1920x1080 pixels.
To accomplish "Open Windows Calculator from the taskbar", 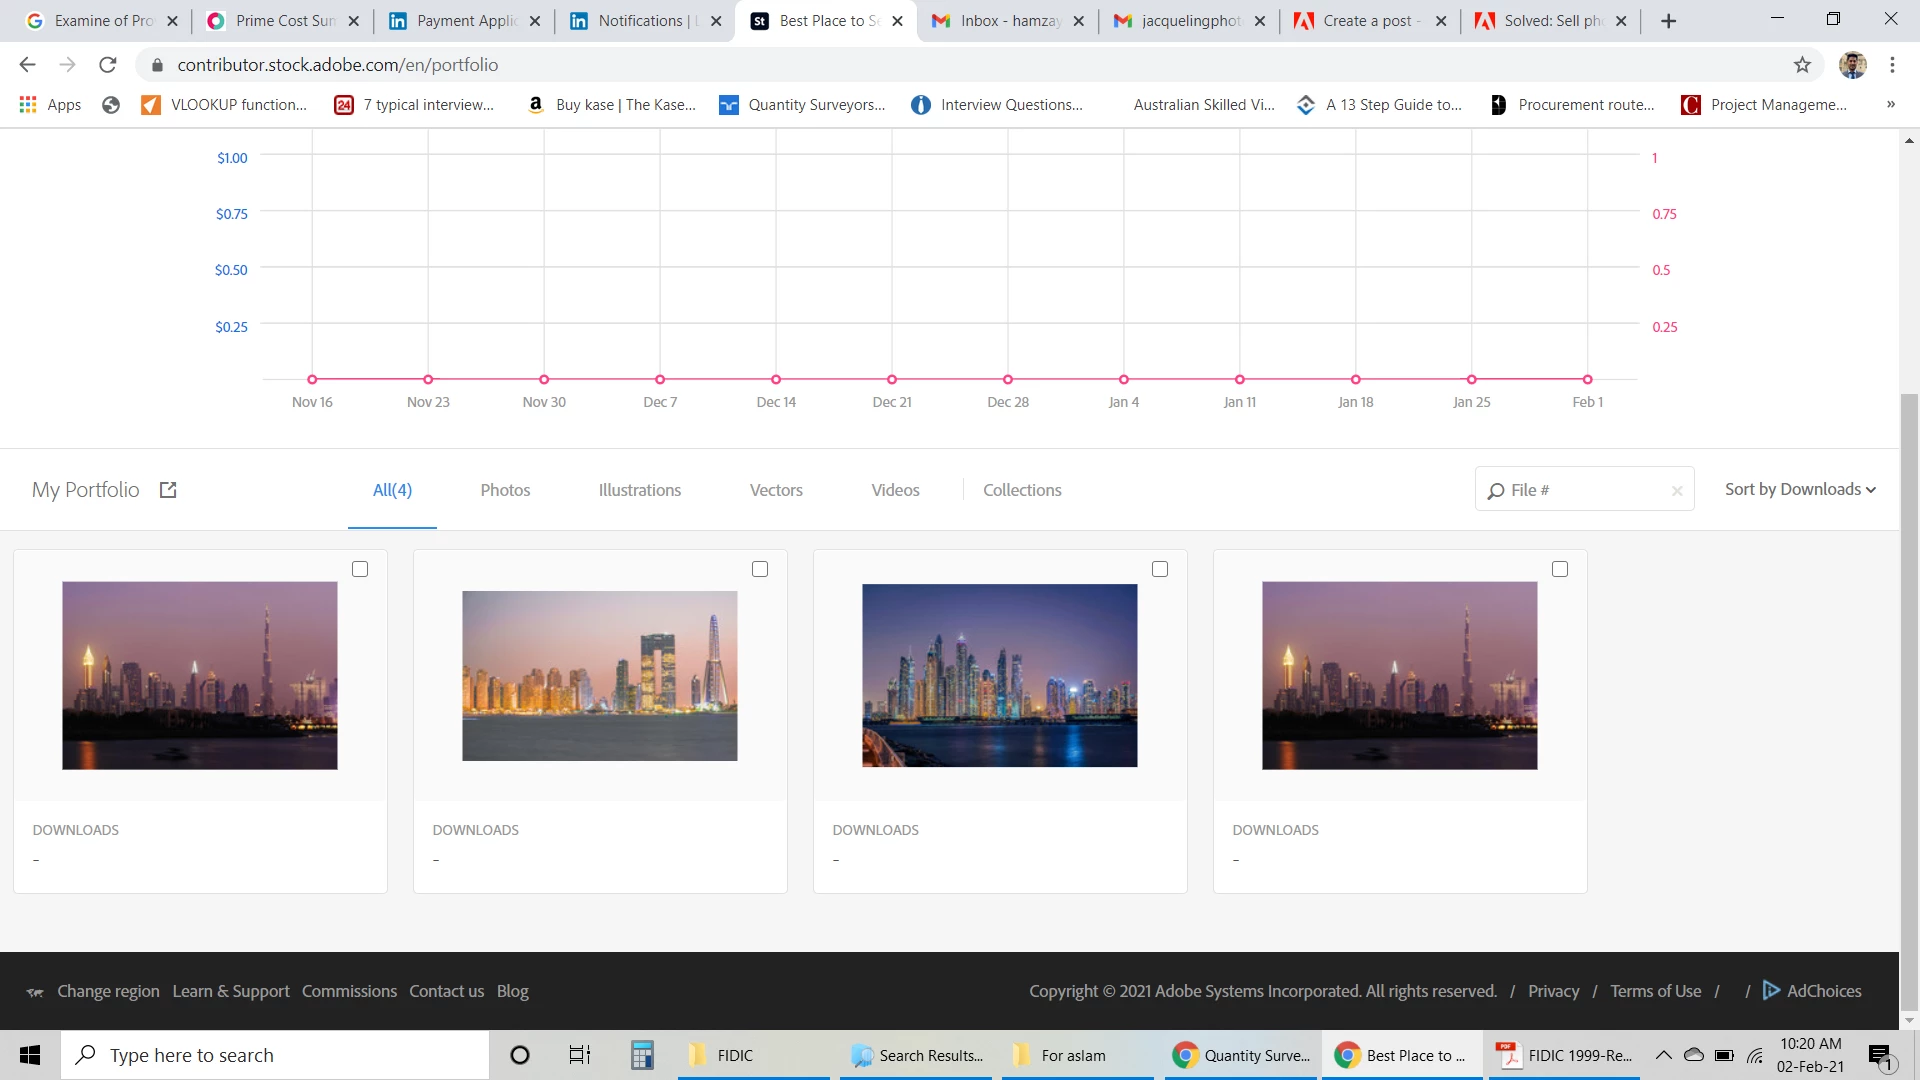I will tap(642, 1055).
